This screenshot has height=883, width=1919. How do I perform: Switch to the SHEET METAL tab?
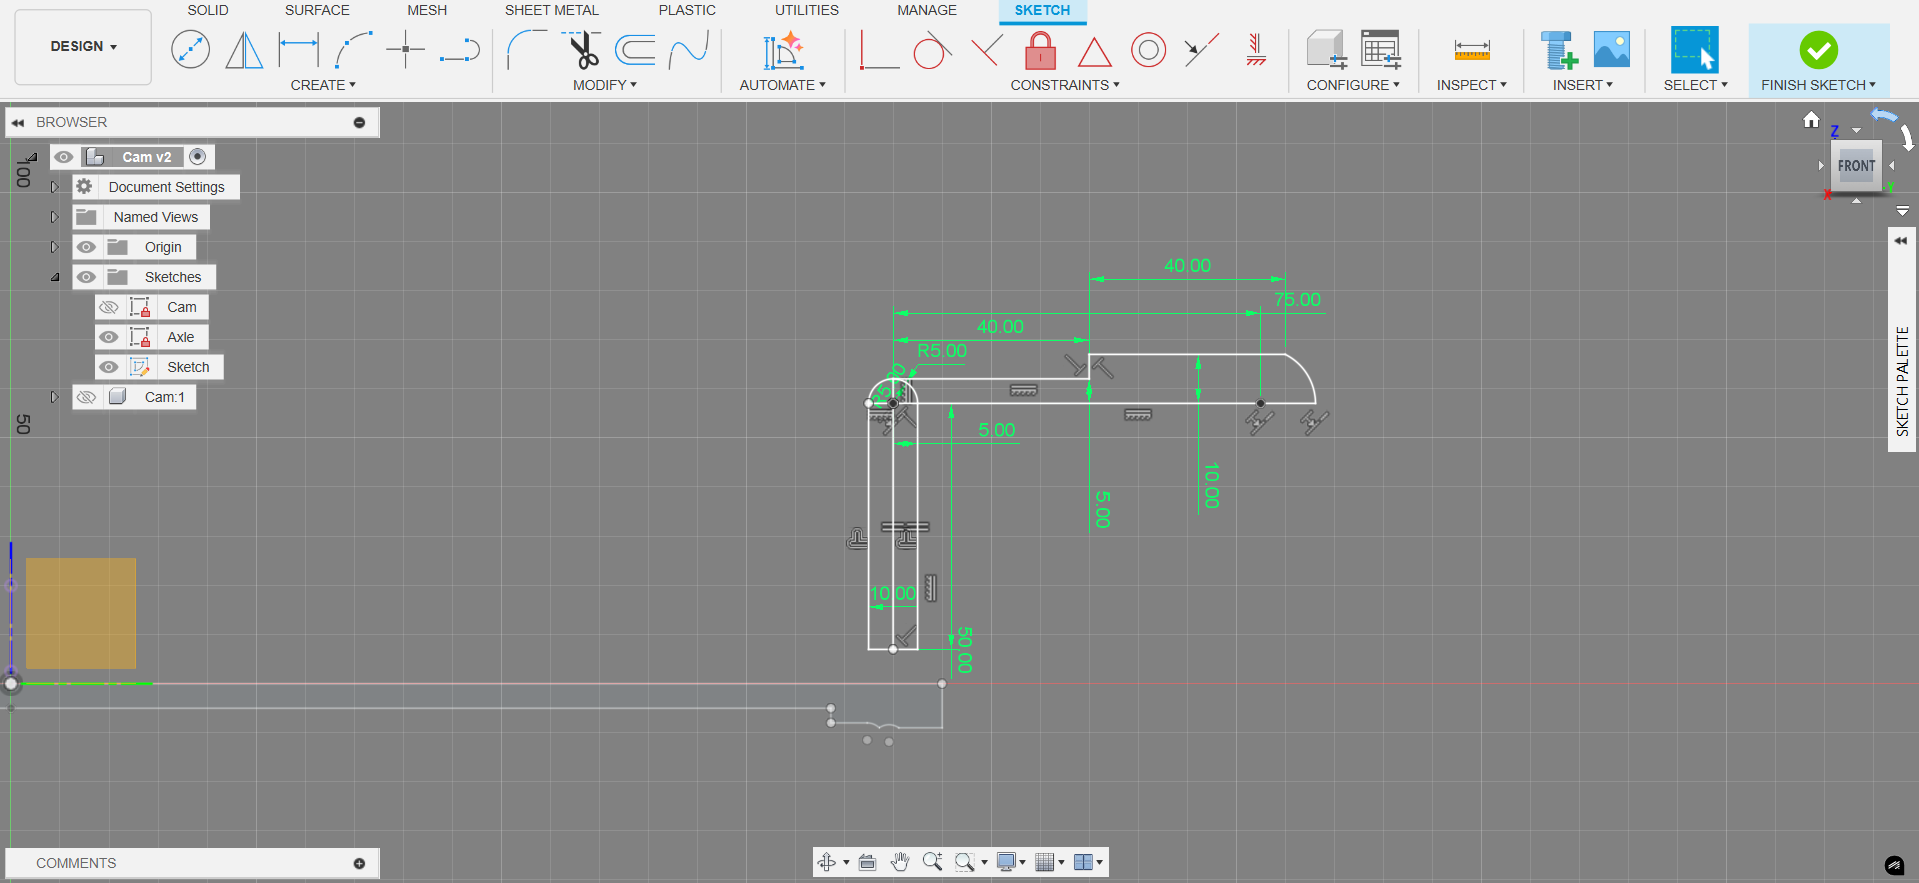(x=552, y=10)
